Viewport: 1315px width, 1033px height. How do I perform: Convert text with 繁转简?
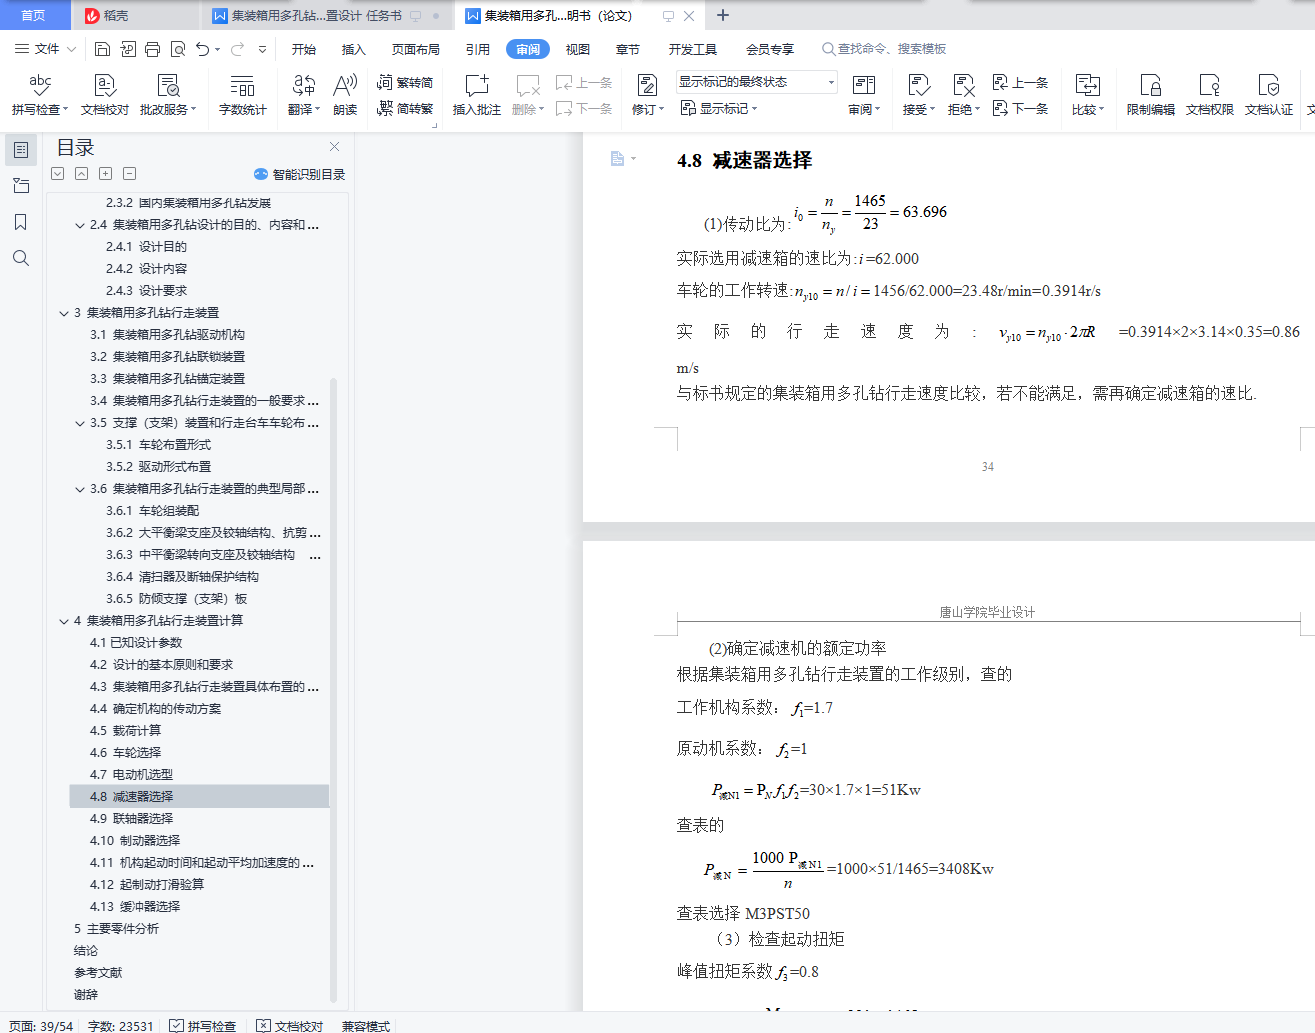pyautogui.click(x=405, y=82)
